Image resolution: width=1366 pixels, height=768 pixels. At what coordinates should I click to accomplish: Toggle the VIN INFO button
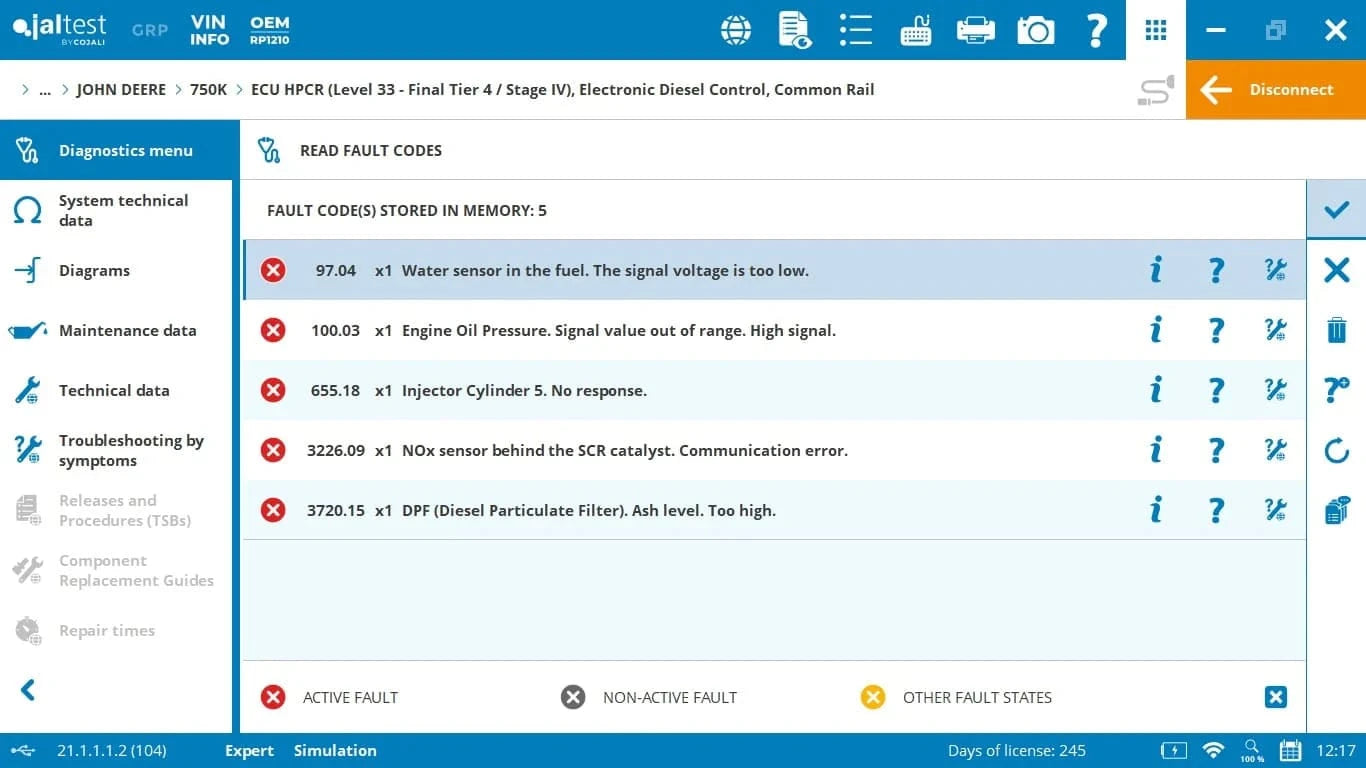(209, 30)
